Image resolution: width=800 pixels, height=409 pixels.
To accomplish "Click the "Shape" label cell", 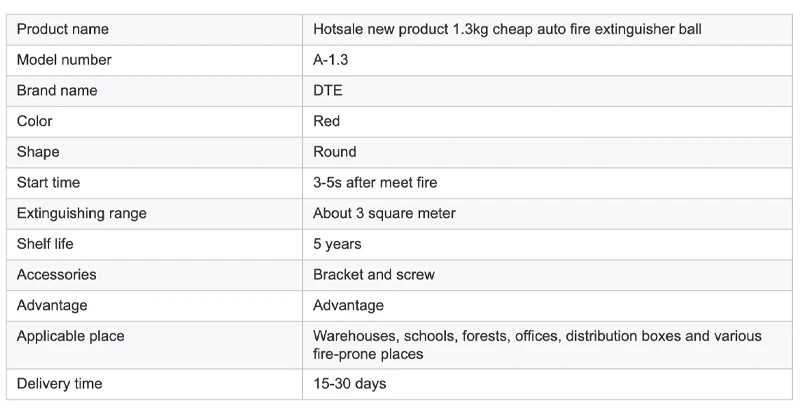I will pyautogui.click(x=38, y=152).
